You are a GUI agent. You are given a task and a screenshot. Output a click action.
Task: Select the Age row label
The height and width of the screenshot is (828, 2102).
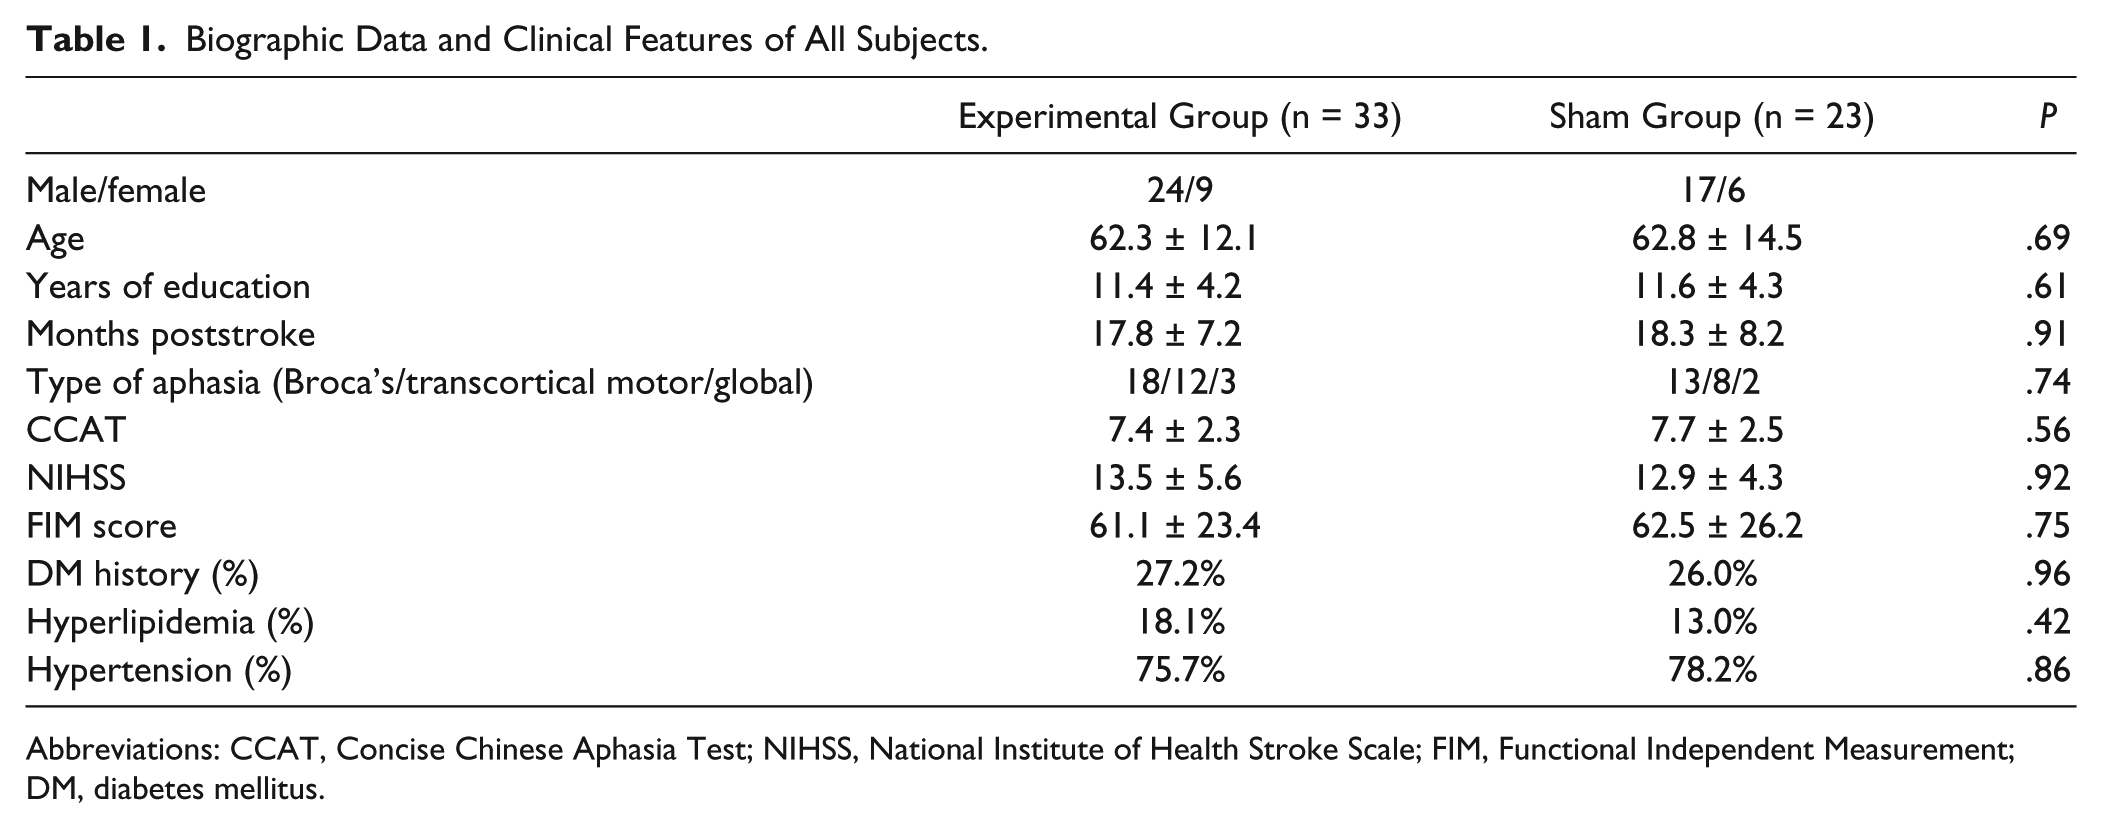click(56, 239)
